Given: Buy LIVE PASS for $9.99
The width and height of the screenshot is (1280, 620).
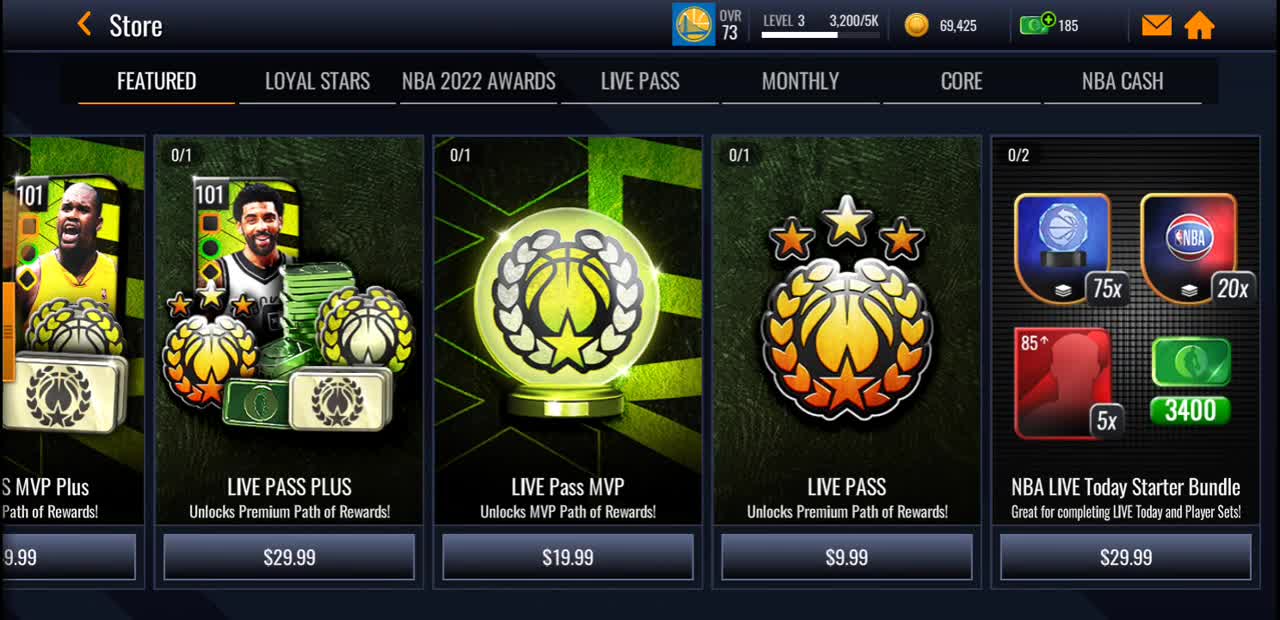Looking at the screenshot, I should (x=847, y=557).
